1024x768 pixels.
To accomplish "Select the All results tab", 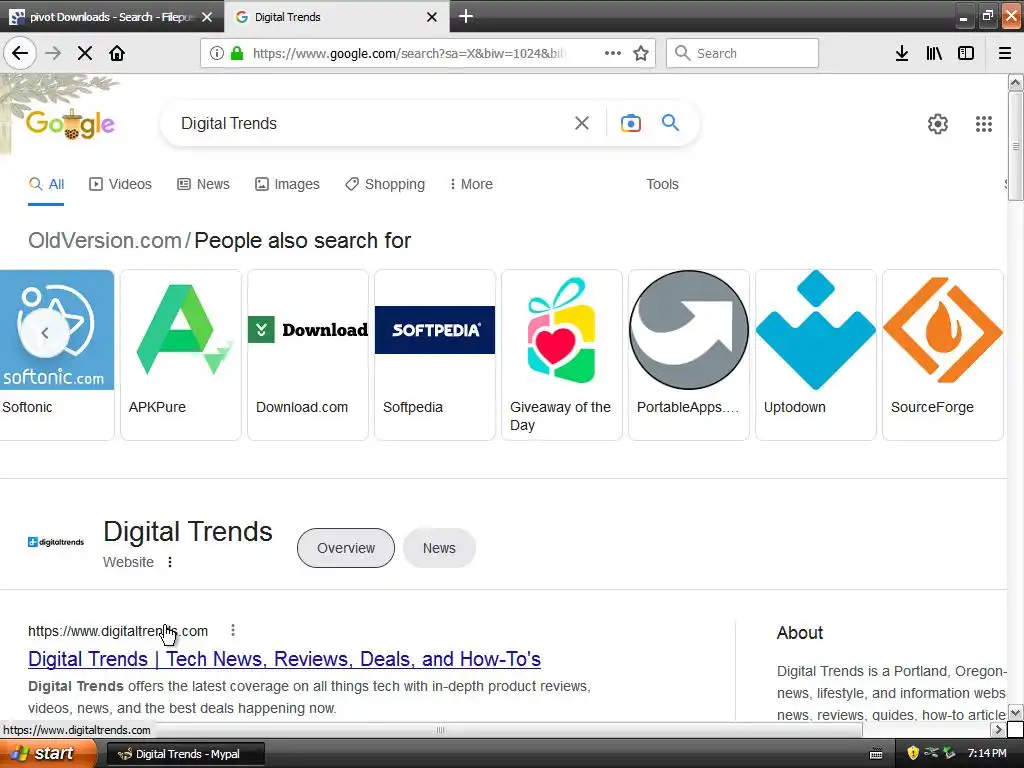I will [x=46, y=184].
